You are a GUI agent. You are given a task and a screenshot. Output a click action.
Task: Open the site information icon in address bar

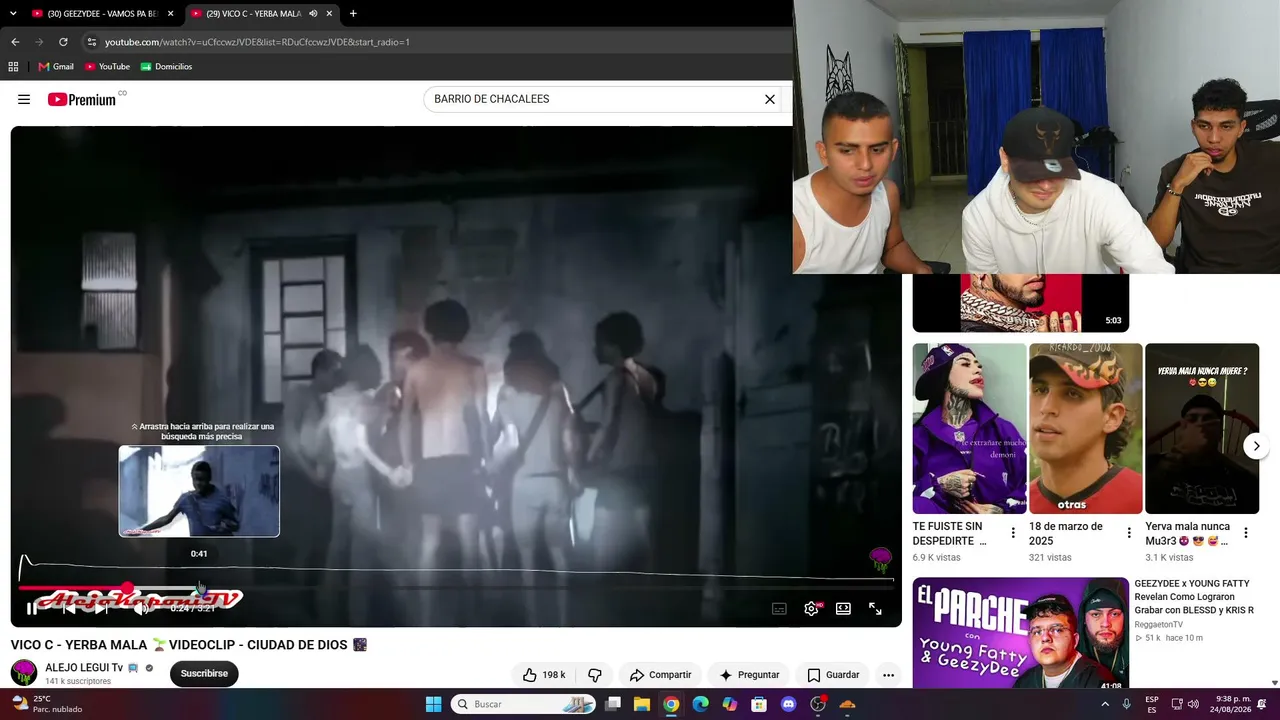[91, 42]
